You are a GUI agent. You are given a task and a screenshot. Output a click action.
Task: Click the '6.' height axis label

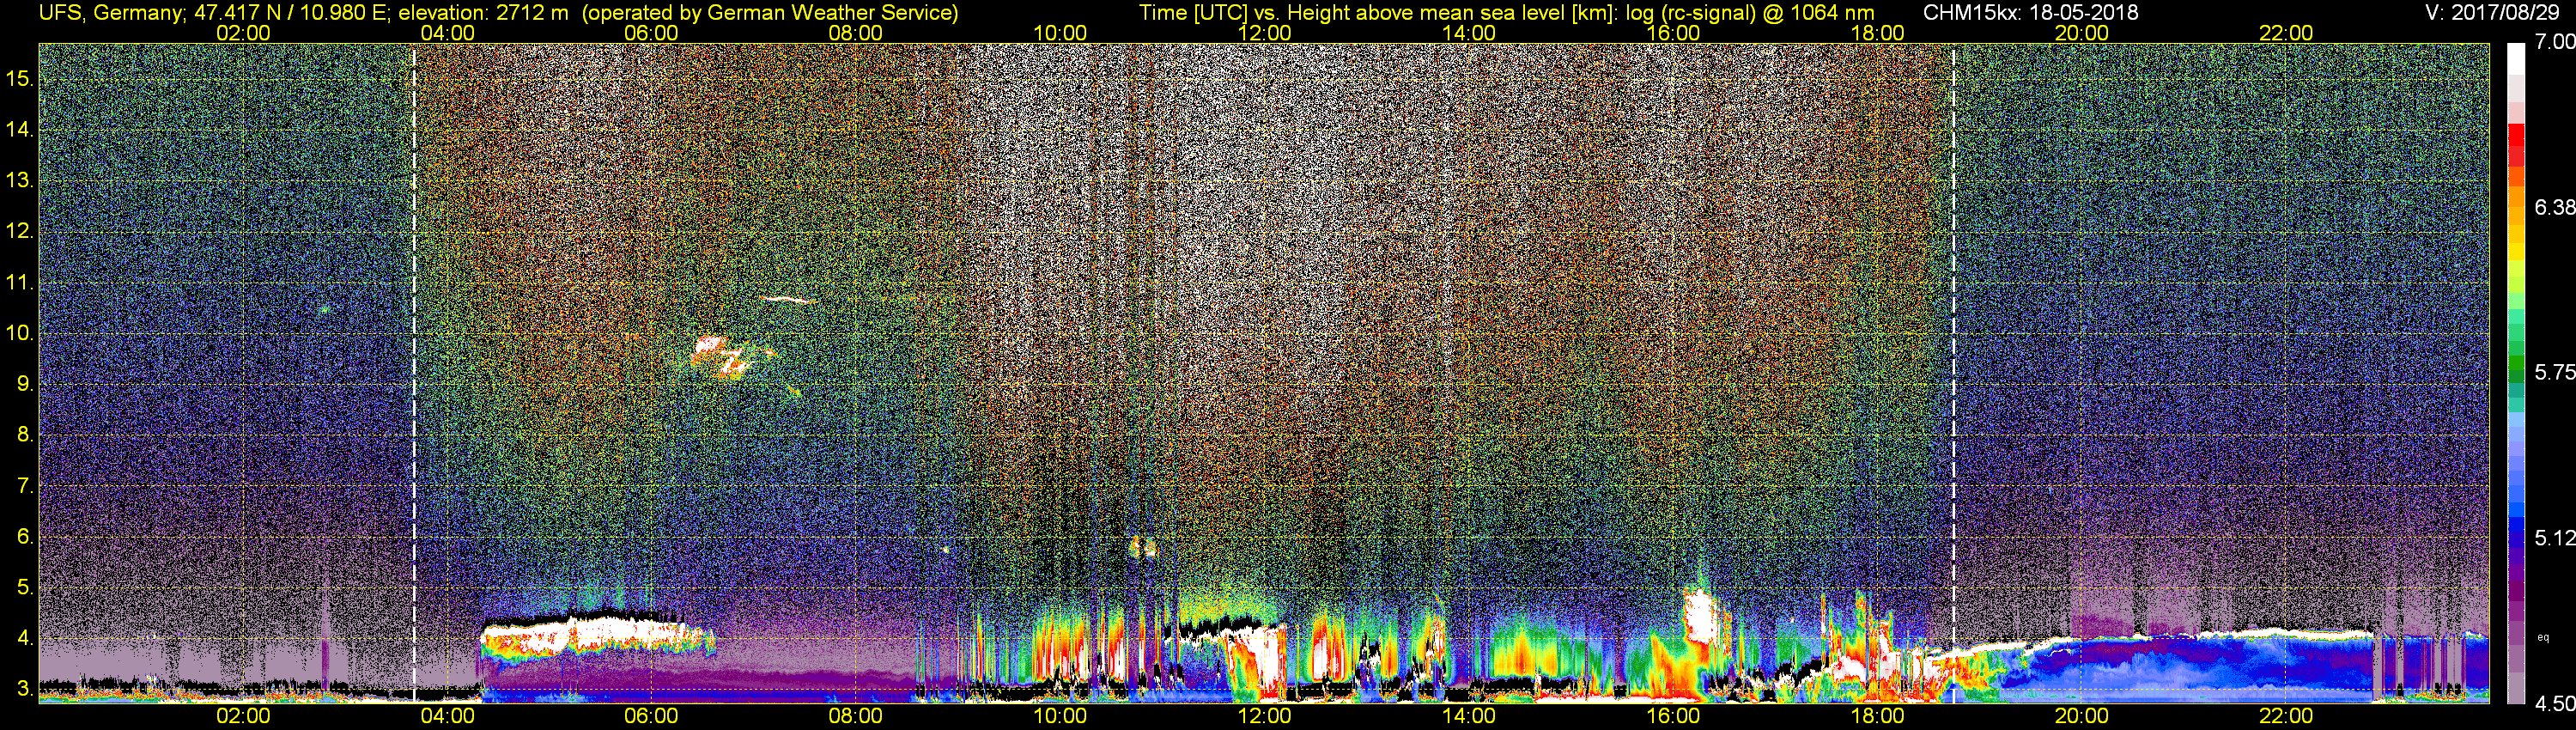25,536
